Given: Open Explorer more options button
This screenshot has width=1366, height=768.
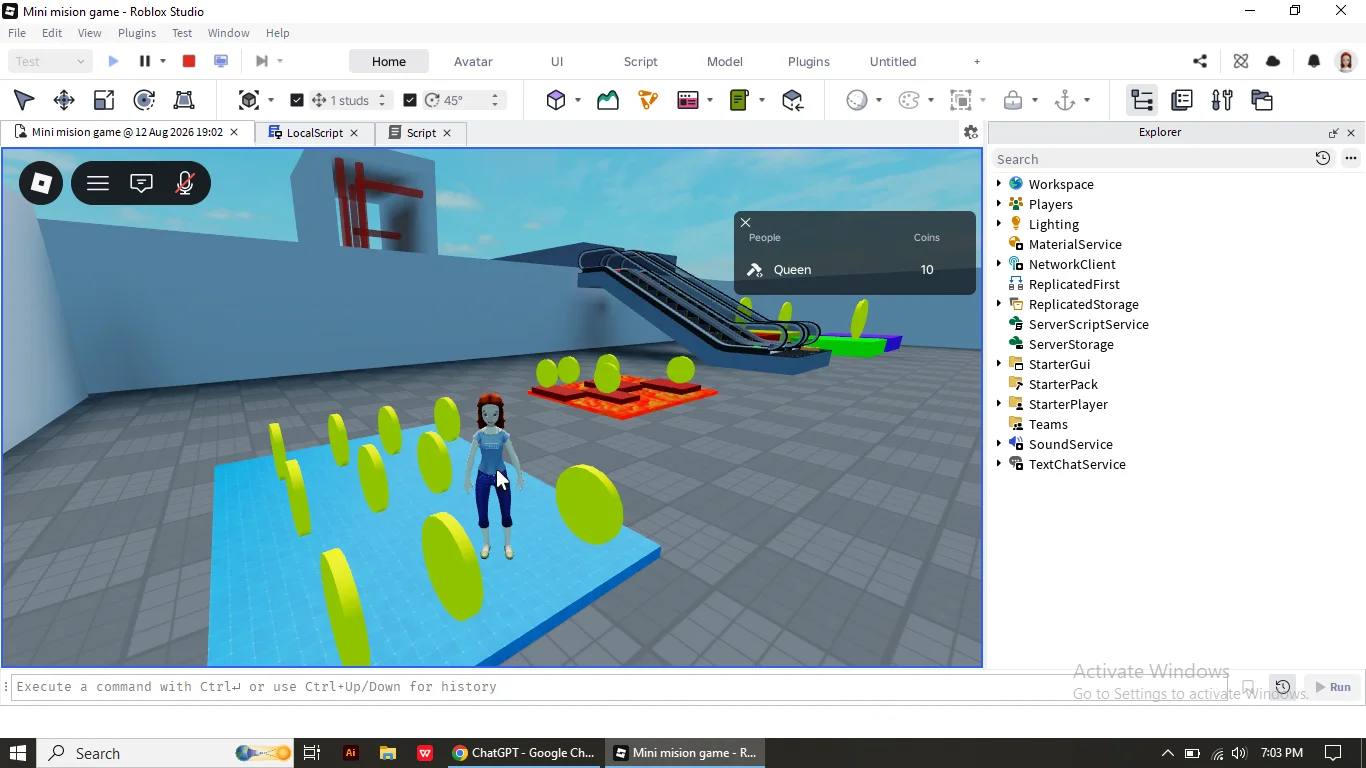Looking at the screenshot, I should click(1351, 158).
